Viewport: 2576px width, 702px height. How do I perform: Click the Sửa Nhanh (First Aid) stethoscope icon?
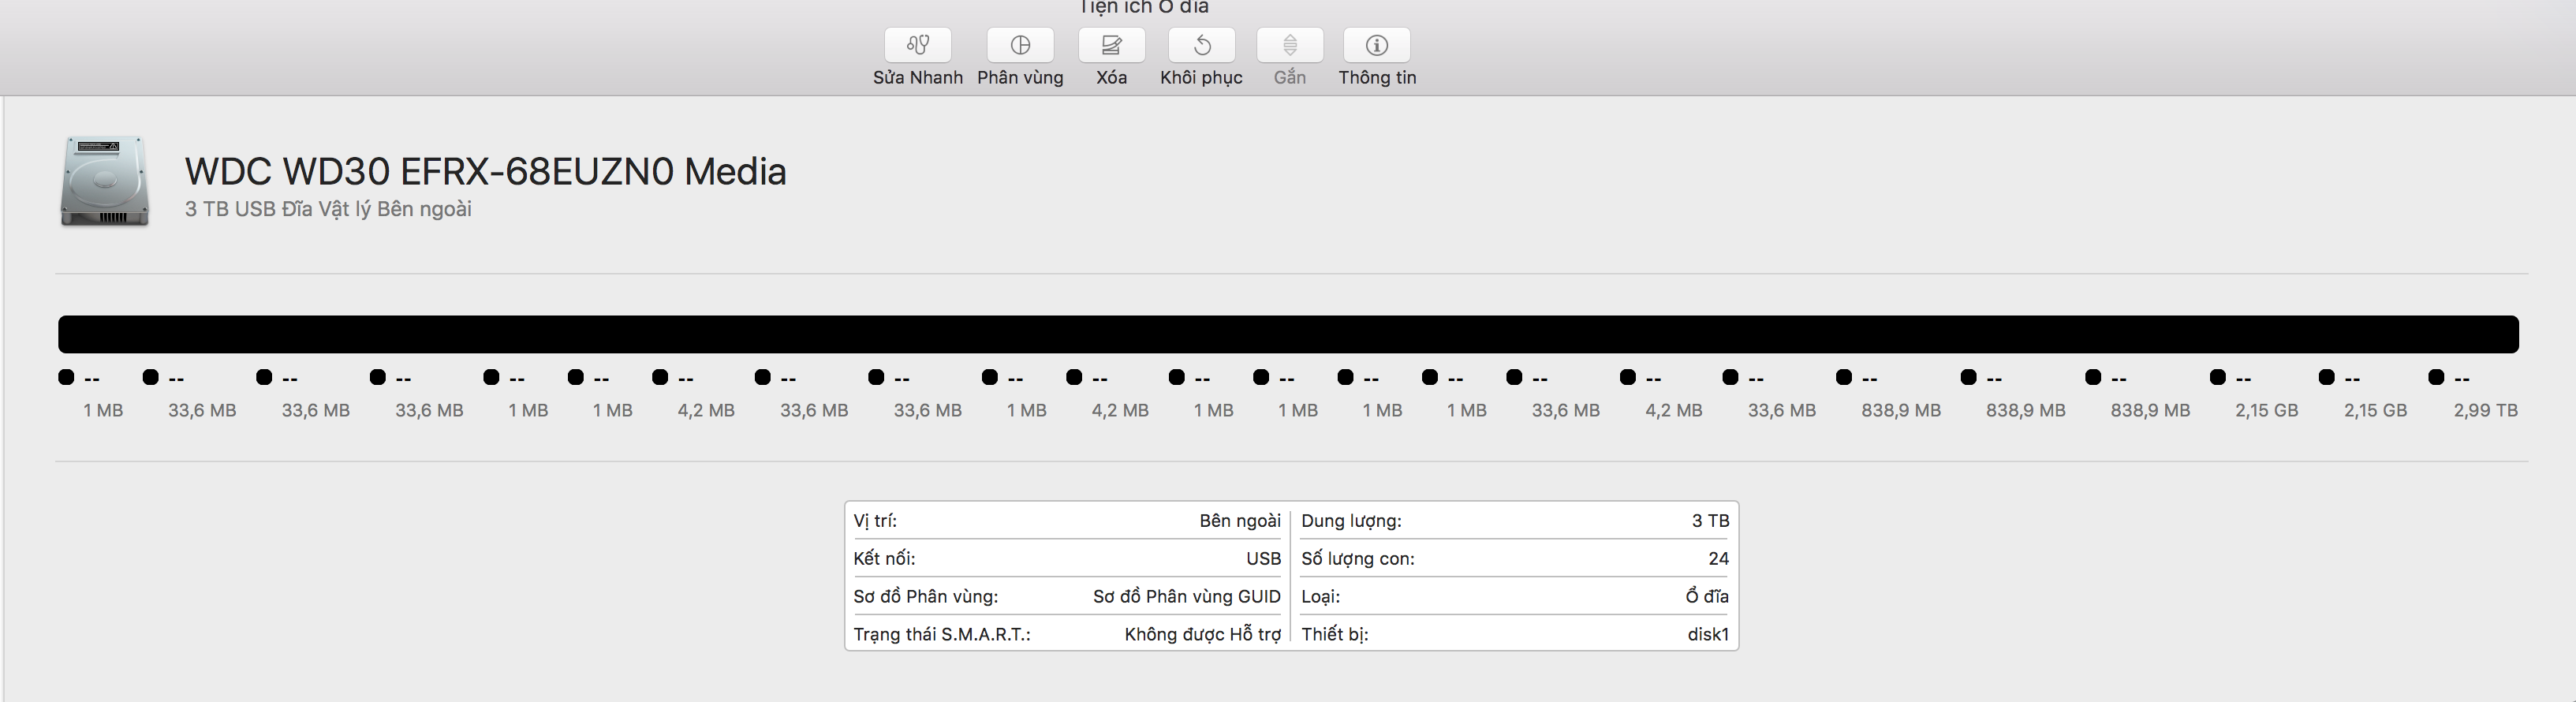[x=917, y=45]
